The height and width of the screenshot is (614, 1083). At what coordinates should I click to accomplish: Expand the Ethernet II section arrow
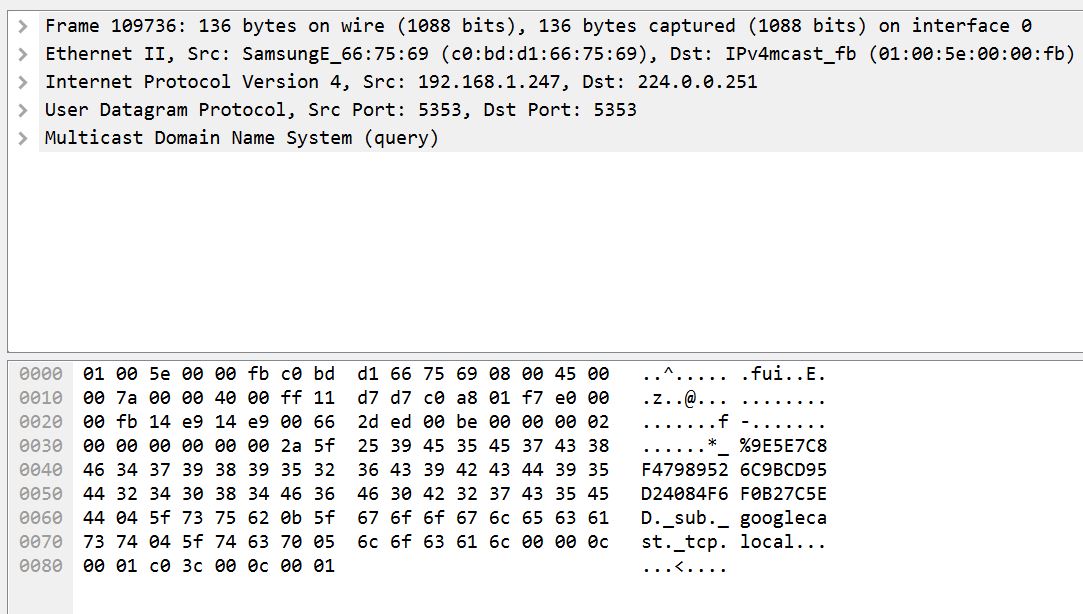coord(23,54)
